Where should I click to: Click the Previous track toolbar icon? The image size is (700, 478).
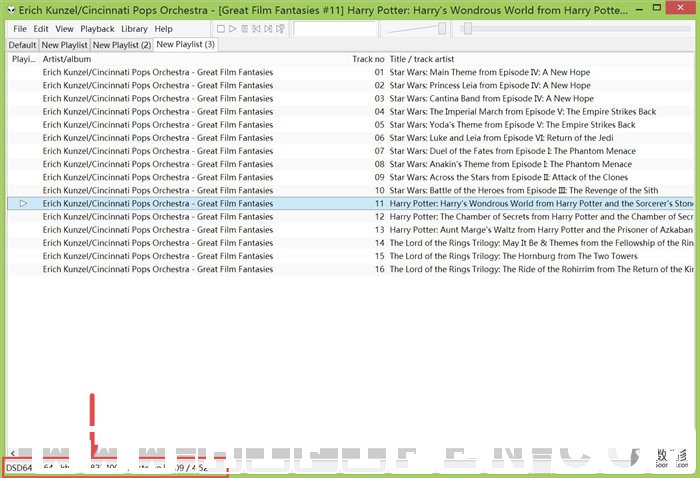coord(256,29)
